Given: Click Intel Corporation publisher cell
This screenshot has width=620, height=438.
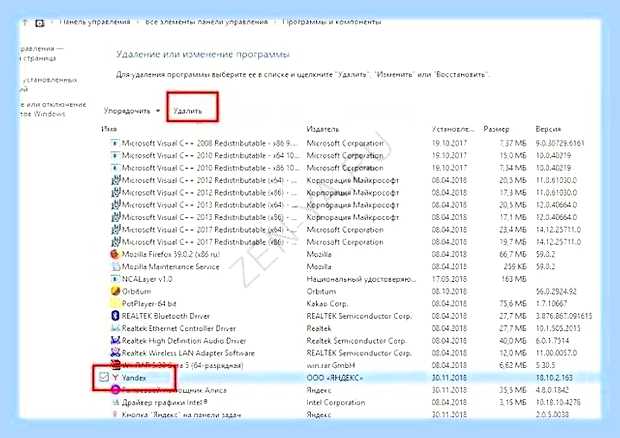Looking at the screenshot, I should (336, 402).
